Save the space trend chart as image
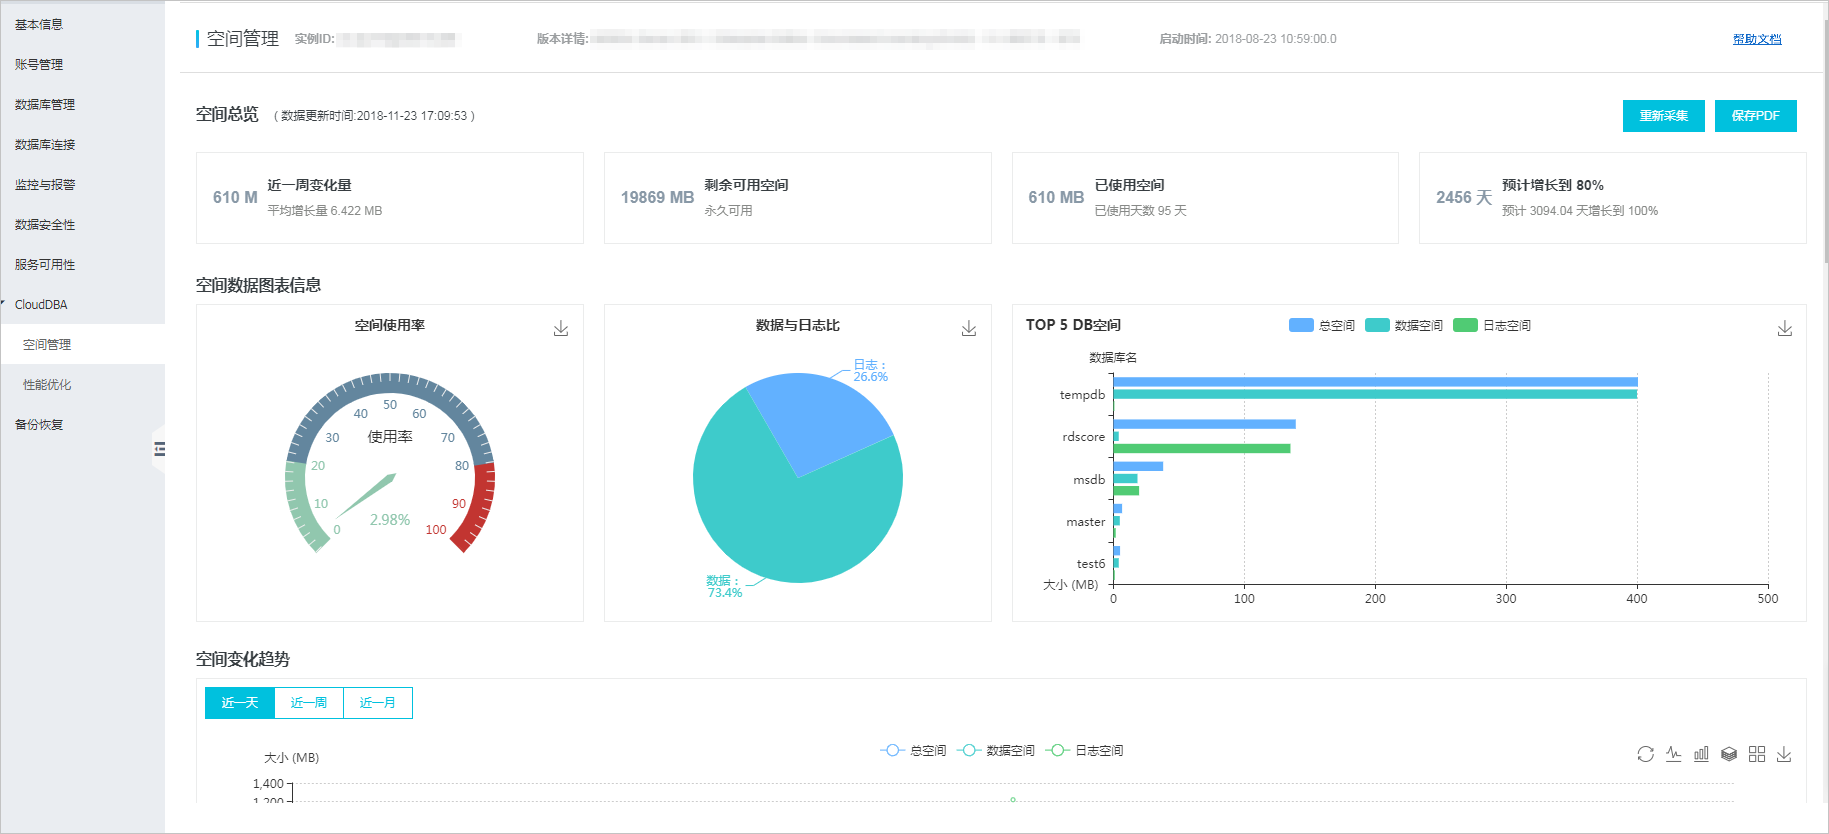 pyautogui.click(x=1784, y=754)
